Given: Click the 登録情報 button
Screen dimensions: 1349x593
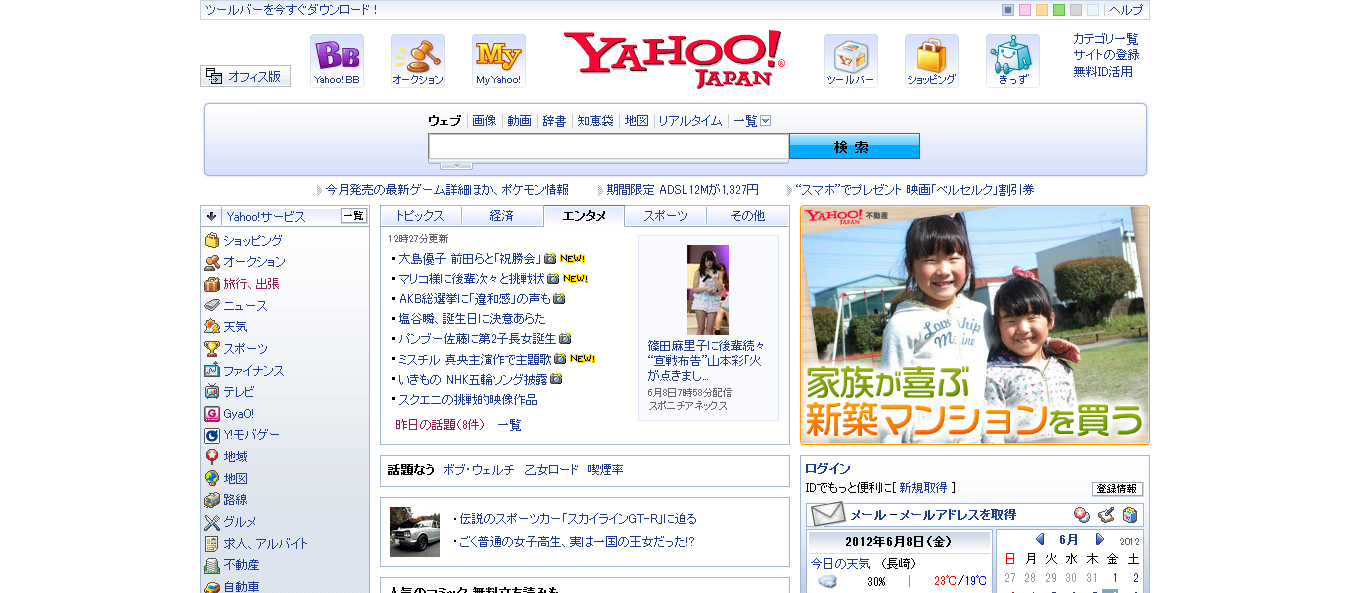Looking at the screenshot, I should point(1117,489).
